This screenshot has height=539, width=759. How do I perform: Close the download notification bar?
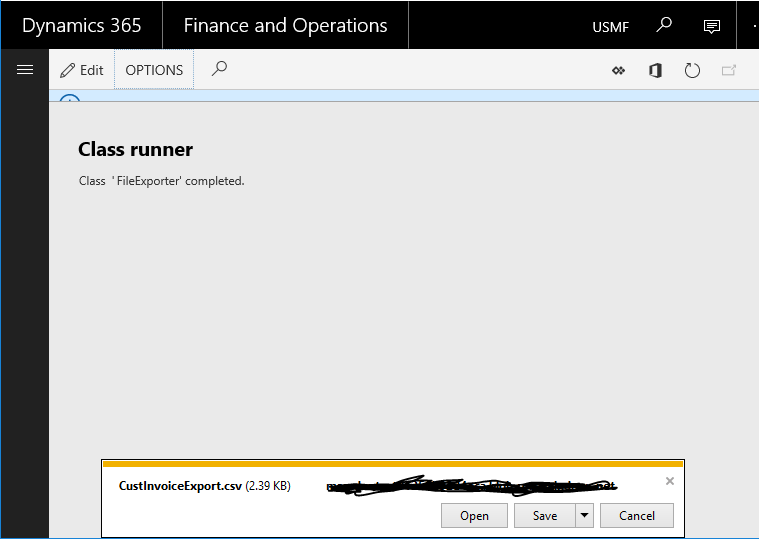[x=670, y=481]
